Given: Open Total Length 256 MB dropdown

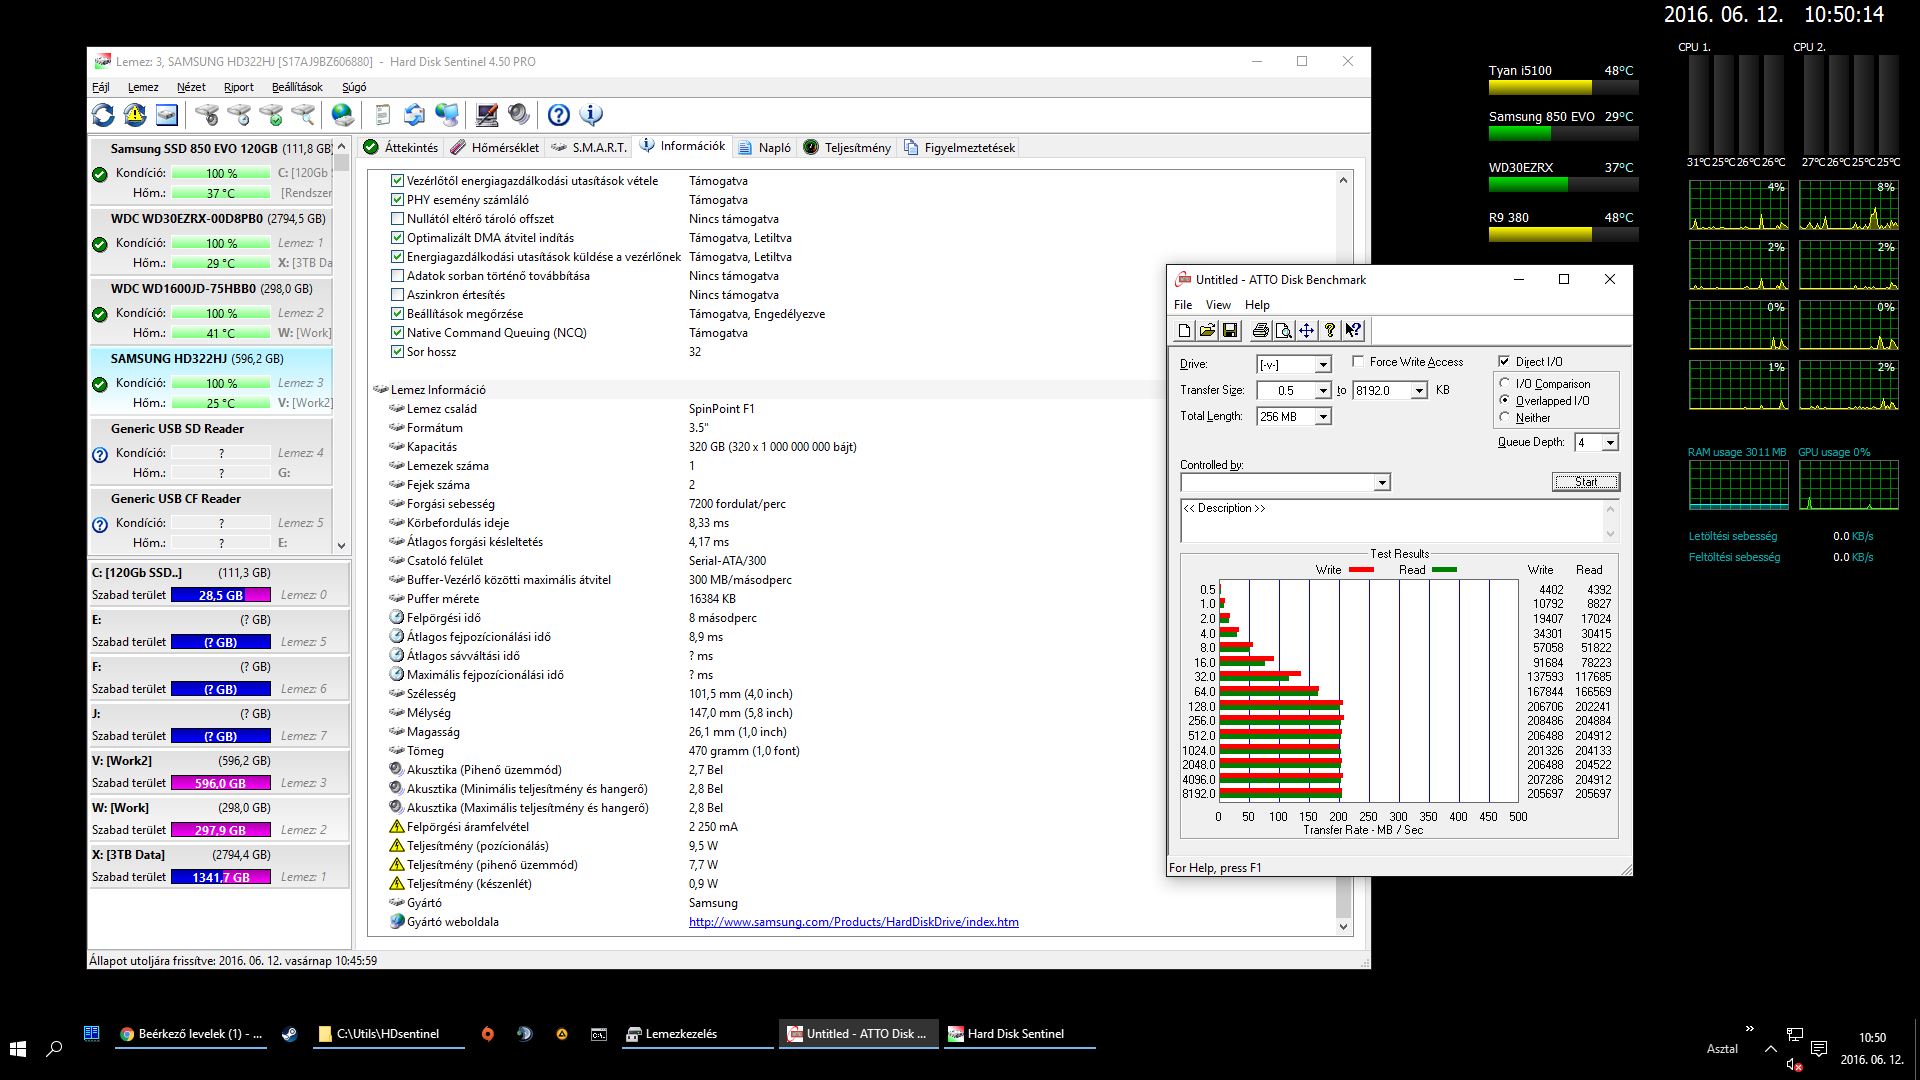Looking at the screenshot, I should click(x=1323, y=417).
